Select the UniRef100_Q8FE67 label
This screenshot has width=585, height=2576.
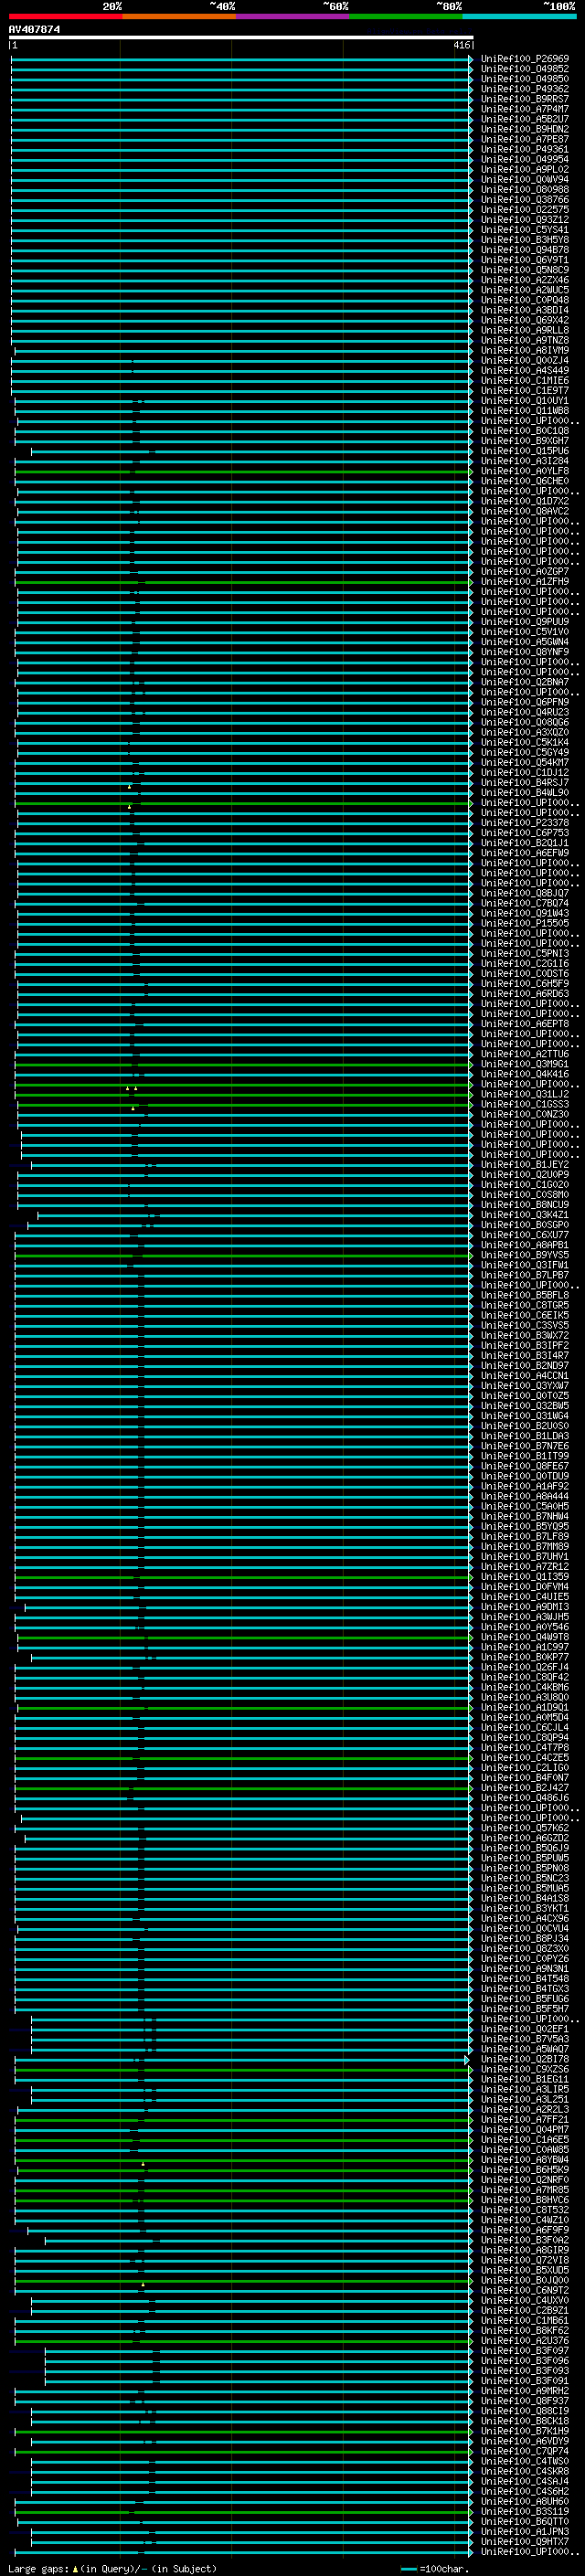point(524,1466)
